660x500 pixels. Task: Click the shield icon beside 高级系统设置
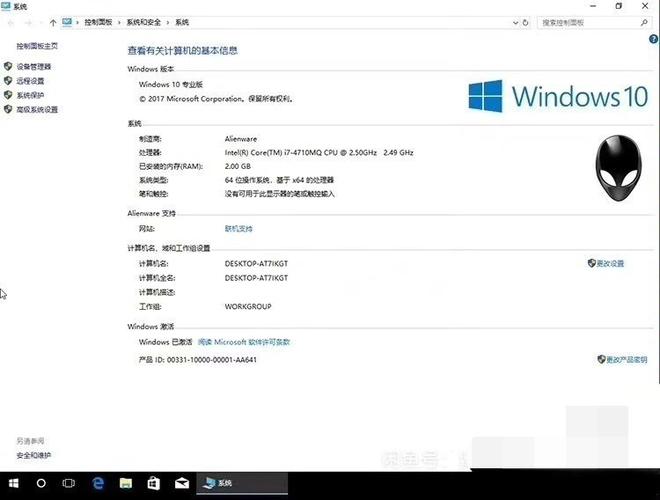coord(8,109)
